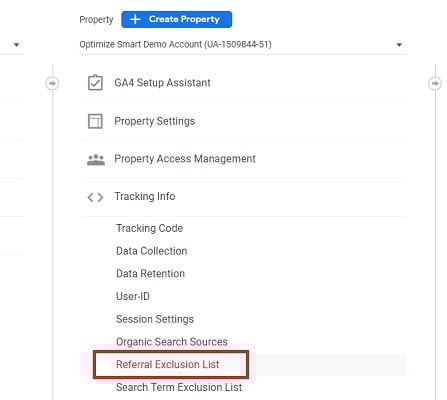The width and height of the screenshot is (447, 400).
Task: Click the arrow circle icon right of property column
Action: pyautogui.click(x=435, y=83)
